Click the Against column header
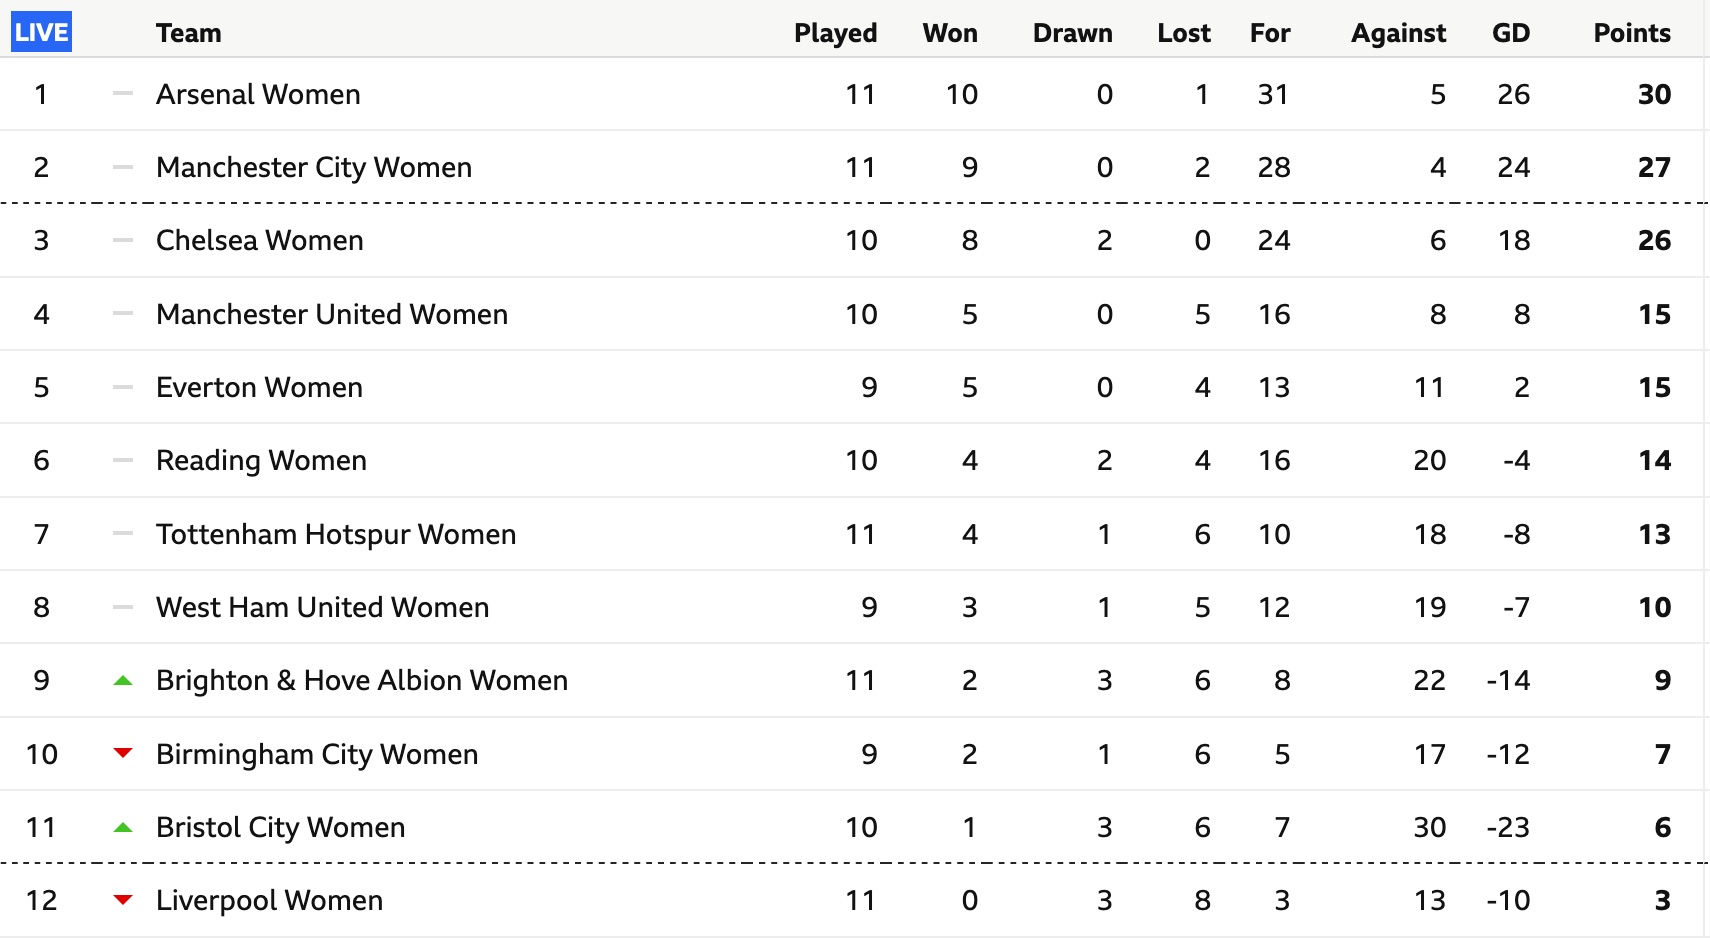Screen dimensions: 1710x938 (x=1398, y=33)
